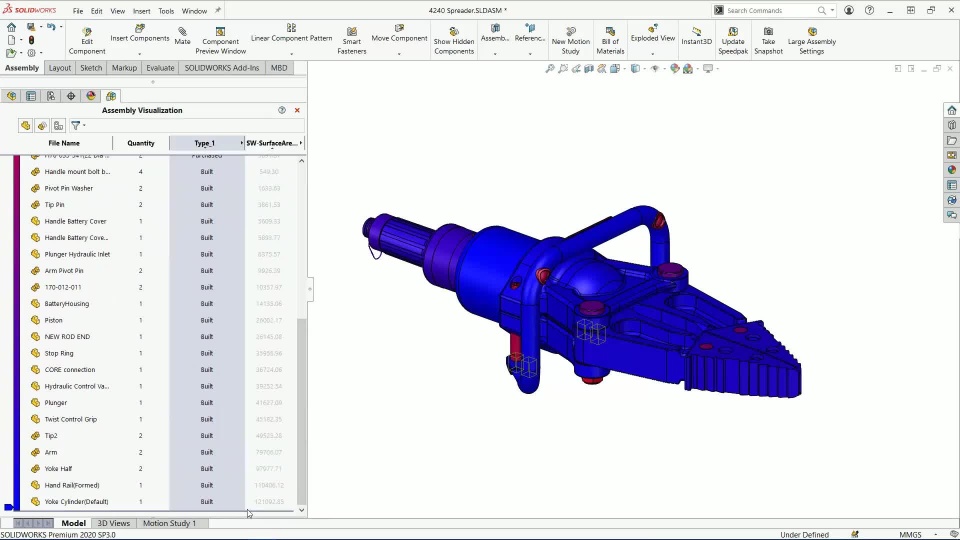
Task: Open Insert menu
Action: pos(141,11)
